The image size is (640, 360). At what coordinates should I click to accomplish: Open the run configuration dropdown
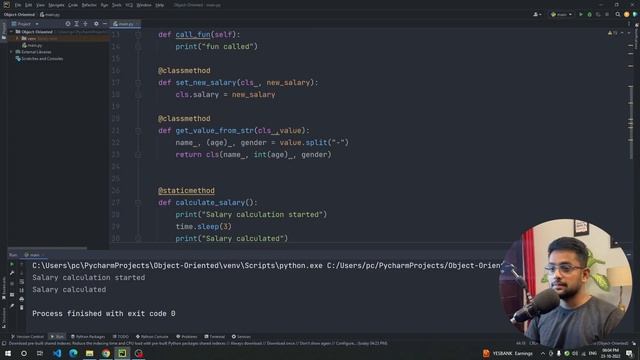pyautogui.click(x=561, y=14)
